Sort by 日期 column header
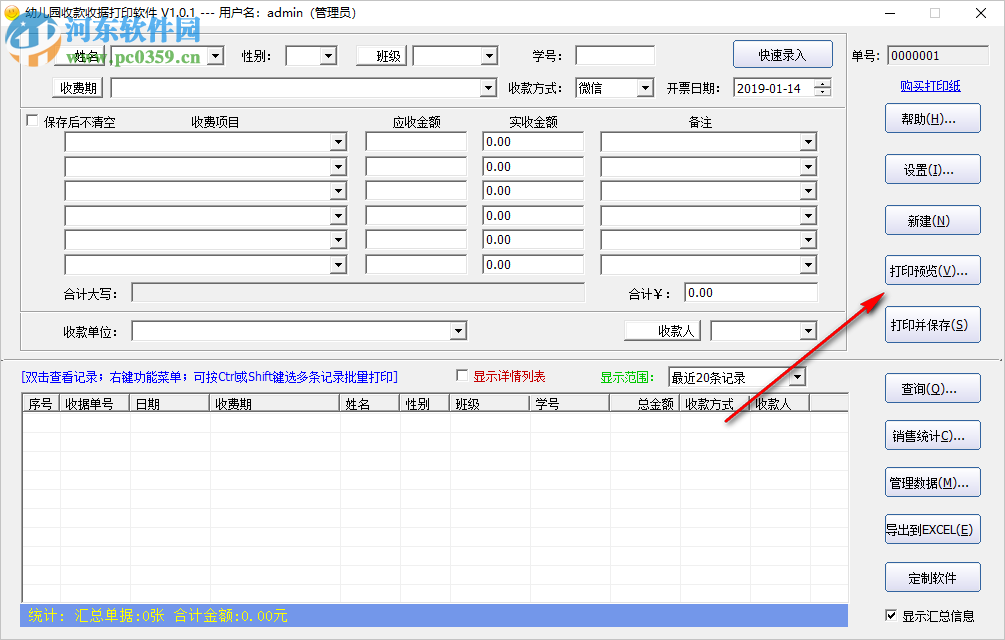1005x640 pixels. 170,404
